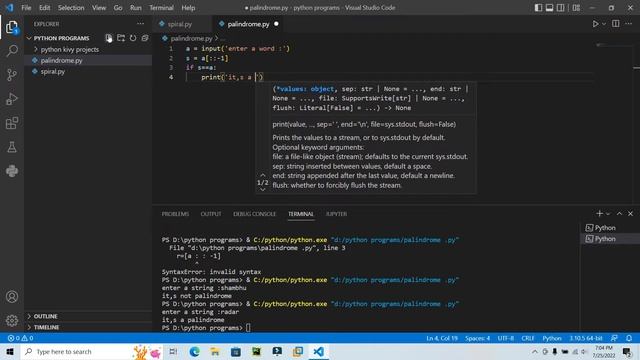The width and height of the screenshot is (640, 360).
Task: Open terminal launch profile dropdown
Action: pos(608,213)
